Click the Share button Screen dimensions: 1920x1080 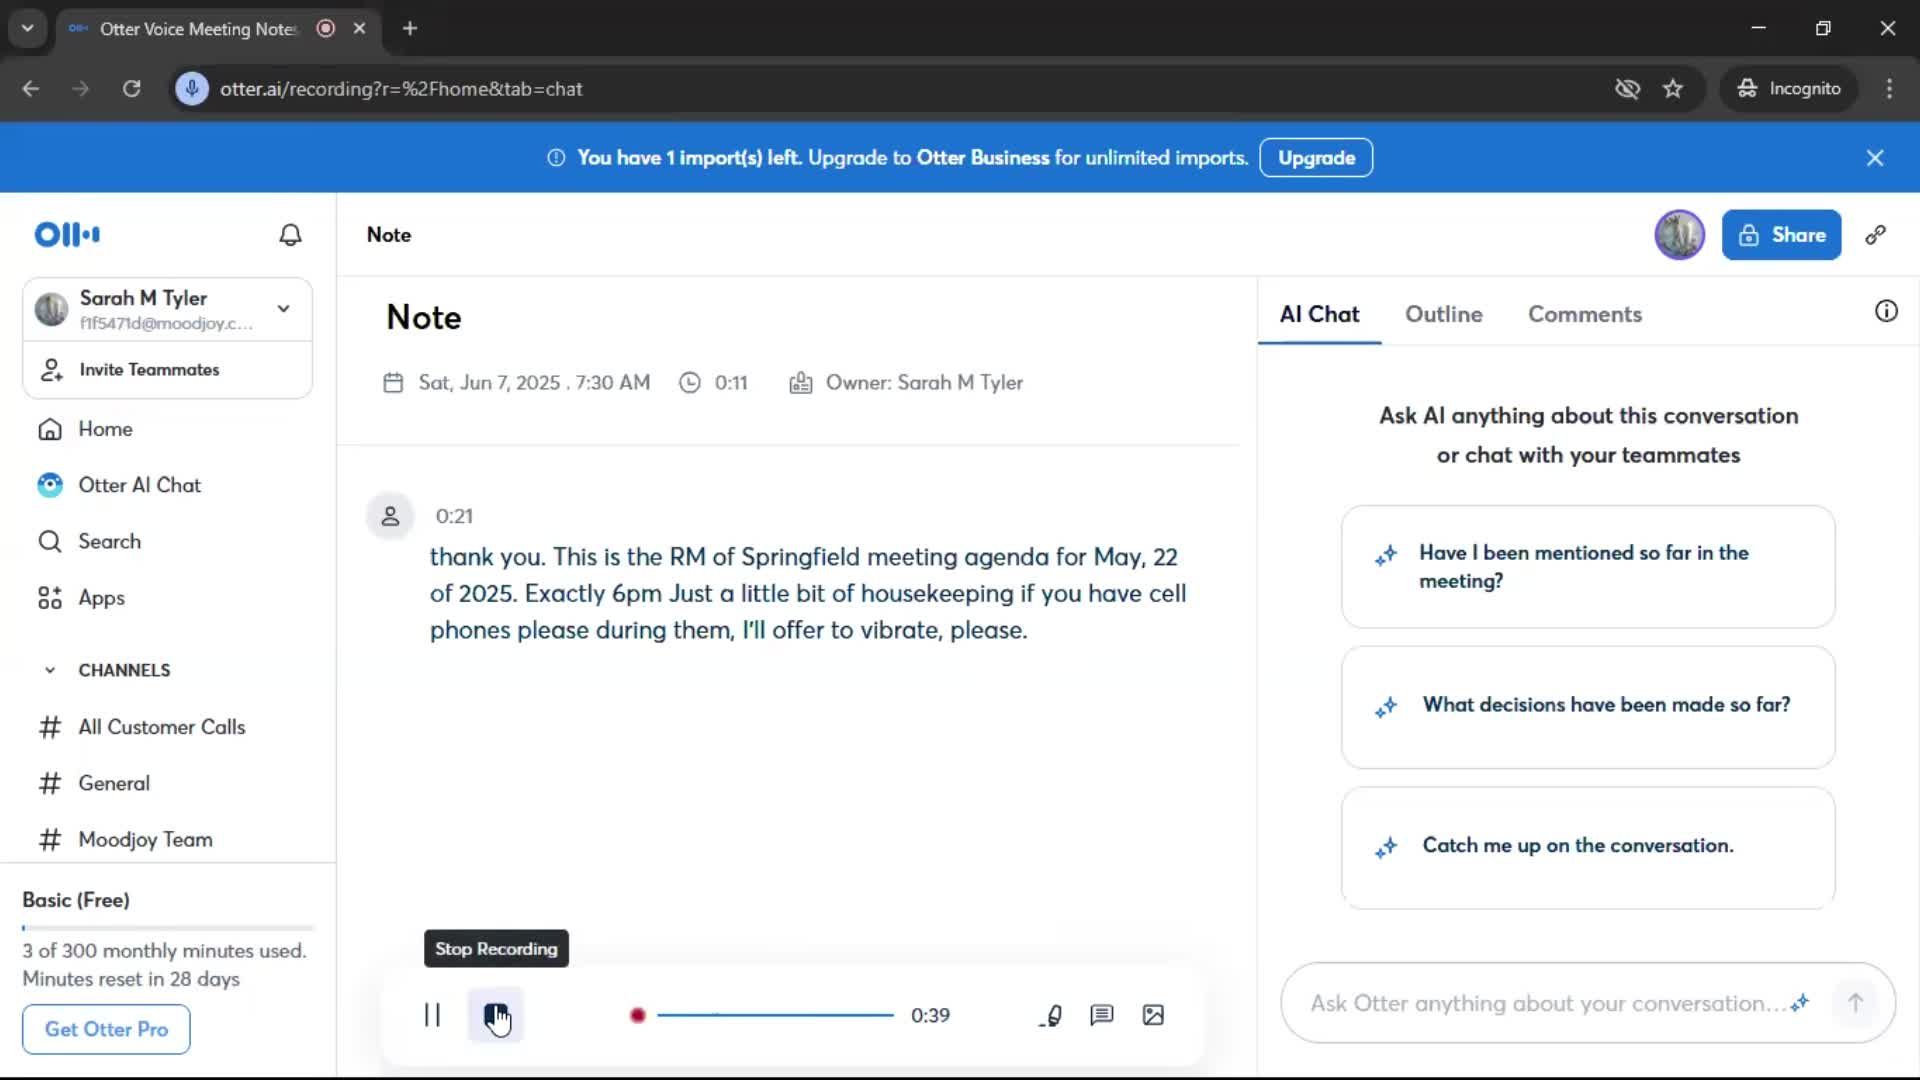point(1781,235)
